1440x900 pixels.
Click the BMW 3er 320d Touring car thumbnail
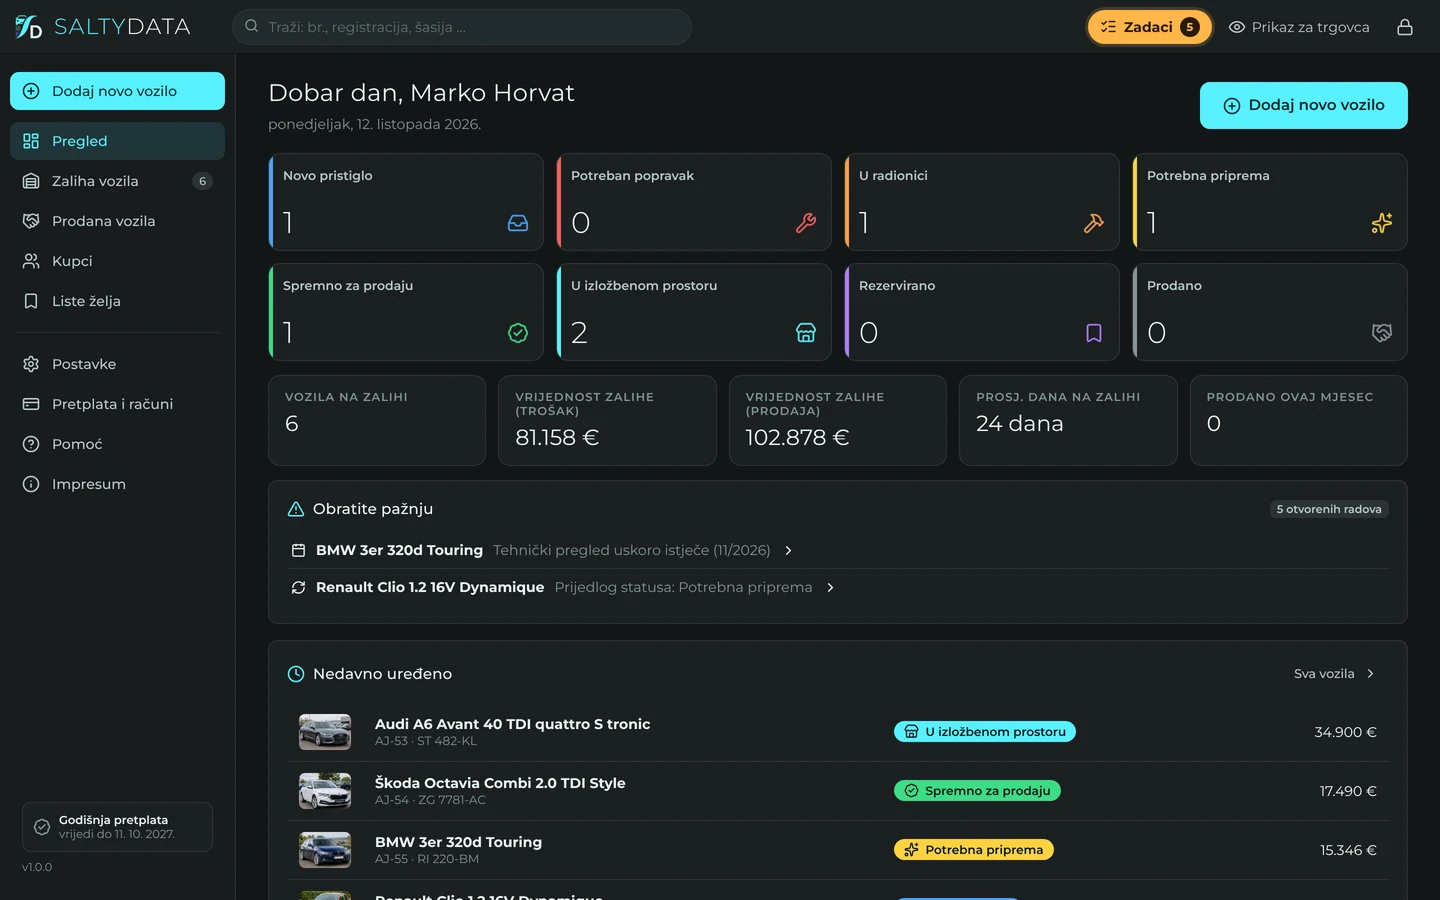(x=325, y=850)
